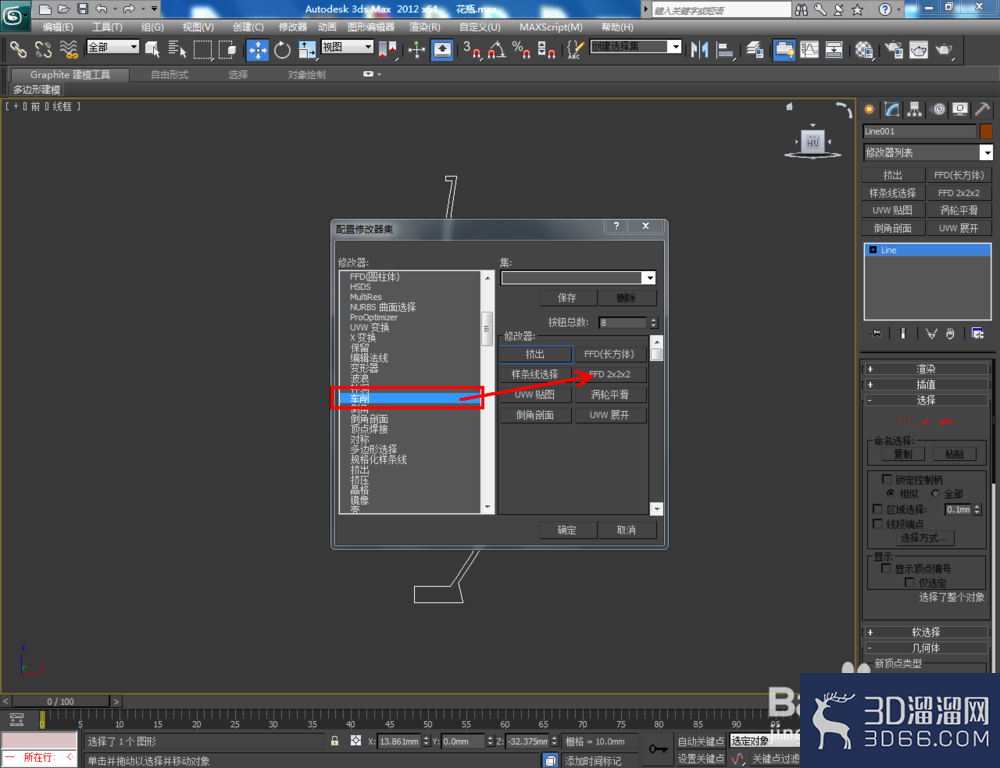The image size is (1000, 768).
Task: Activate the Select and Rotate tool
Action: tap(282, 49)
